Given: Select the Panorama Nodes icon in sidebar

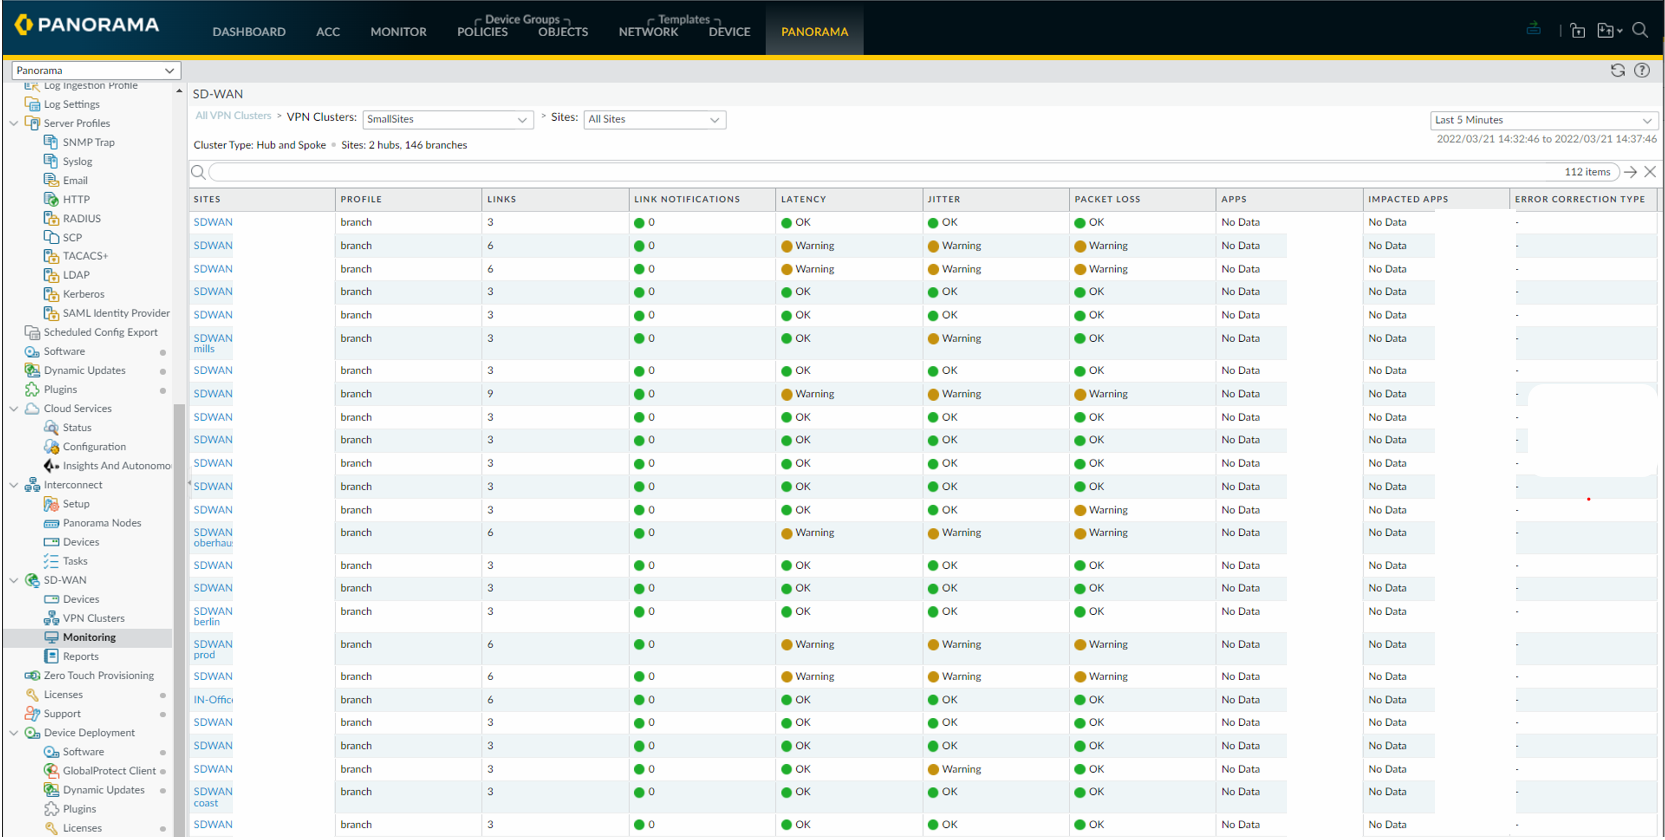Looking at the screenshot, I should (x=51, y=523).
